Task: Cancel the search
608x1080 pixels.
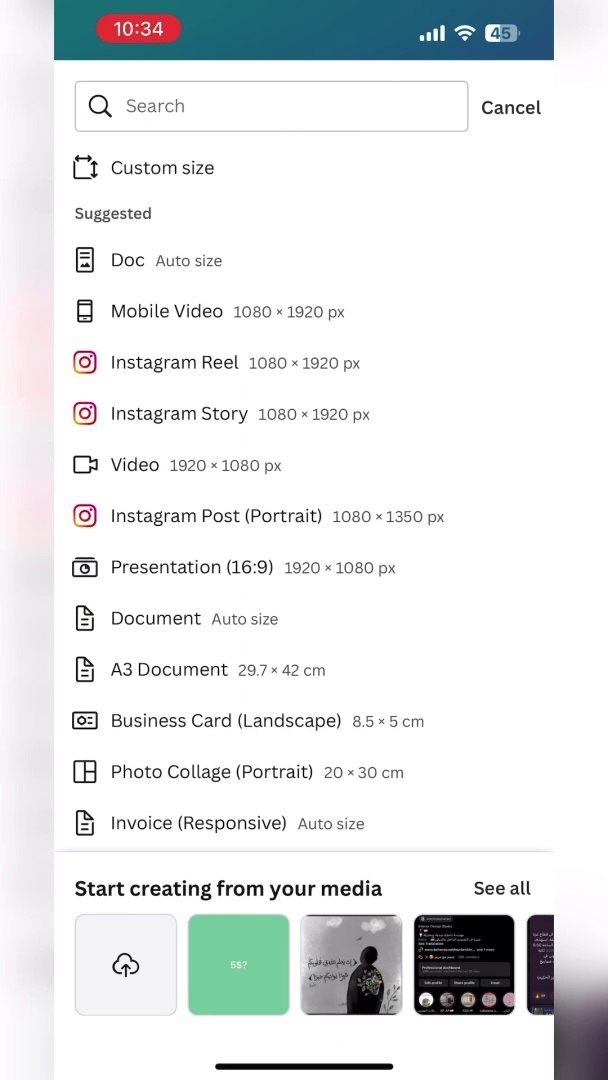Action: (510, 107)
